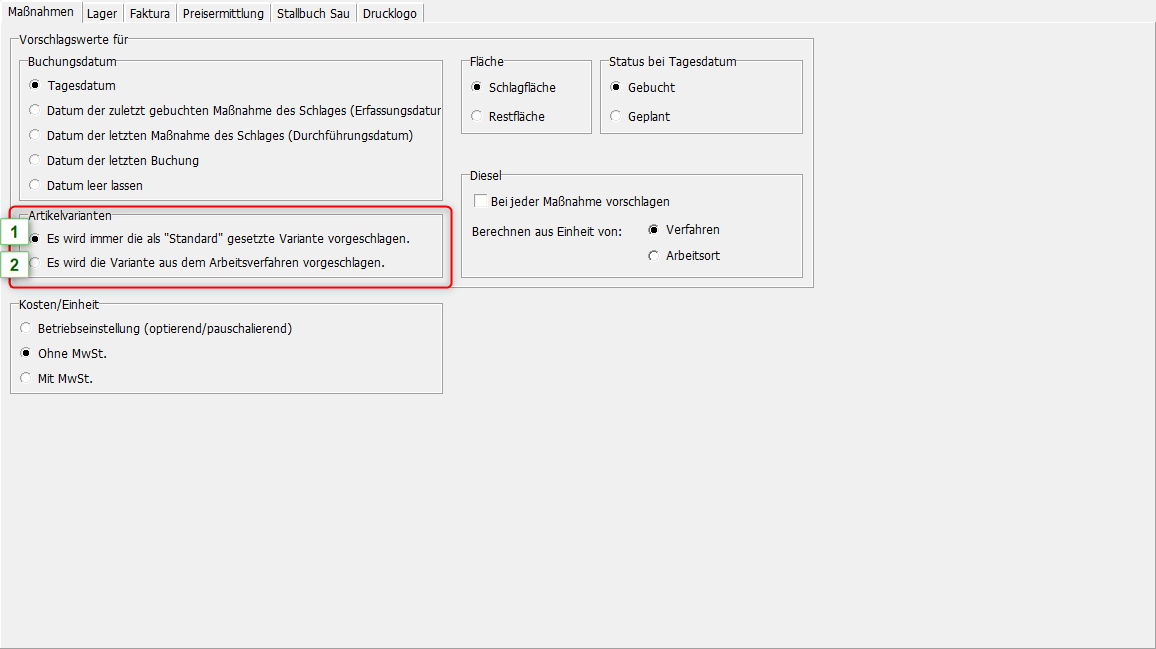This screenshot has height=649, width=1156.
Task: Open the Drucklogo tab
Action: click(x=390, y=13)
